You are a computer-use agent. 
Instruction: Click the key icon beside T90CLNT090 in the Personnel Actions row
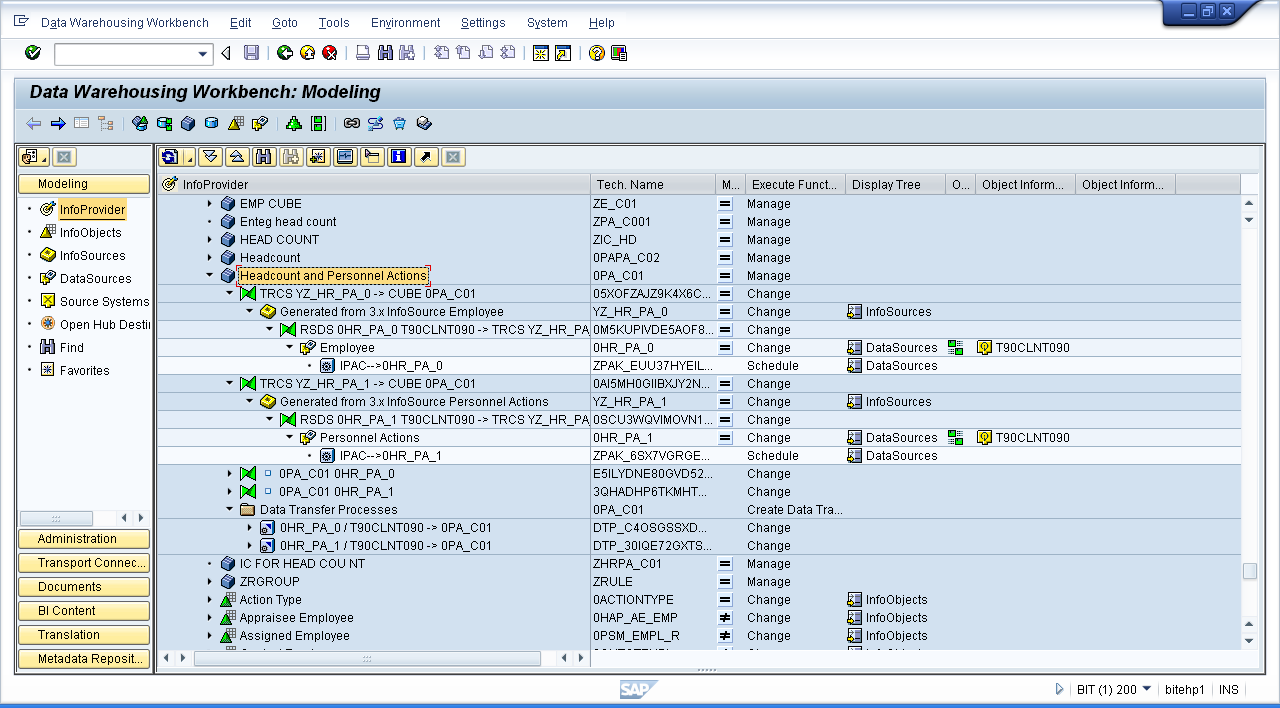(x=984, y=437)
